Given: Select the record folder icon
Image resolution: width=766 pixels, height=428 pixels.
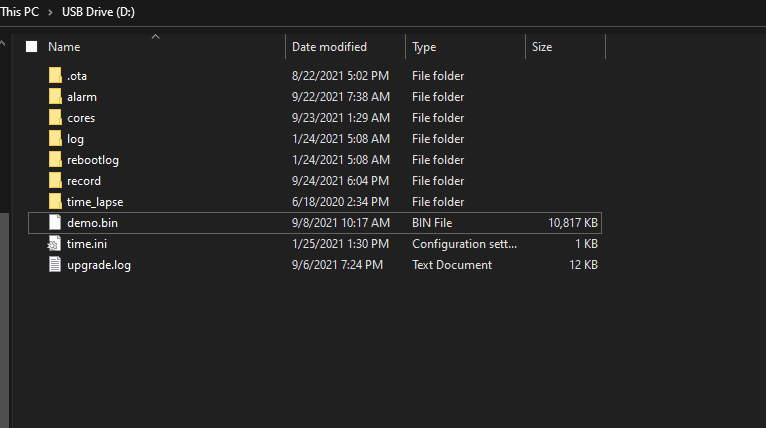Looking at the screenshot, I should [x=55, y=181].
